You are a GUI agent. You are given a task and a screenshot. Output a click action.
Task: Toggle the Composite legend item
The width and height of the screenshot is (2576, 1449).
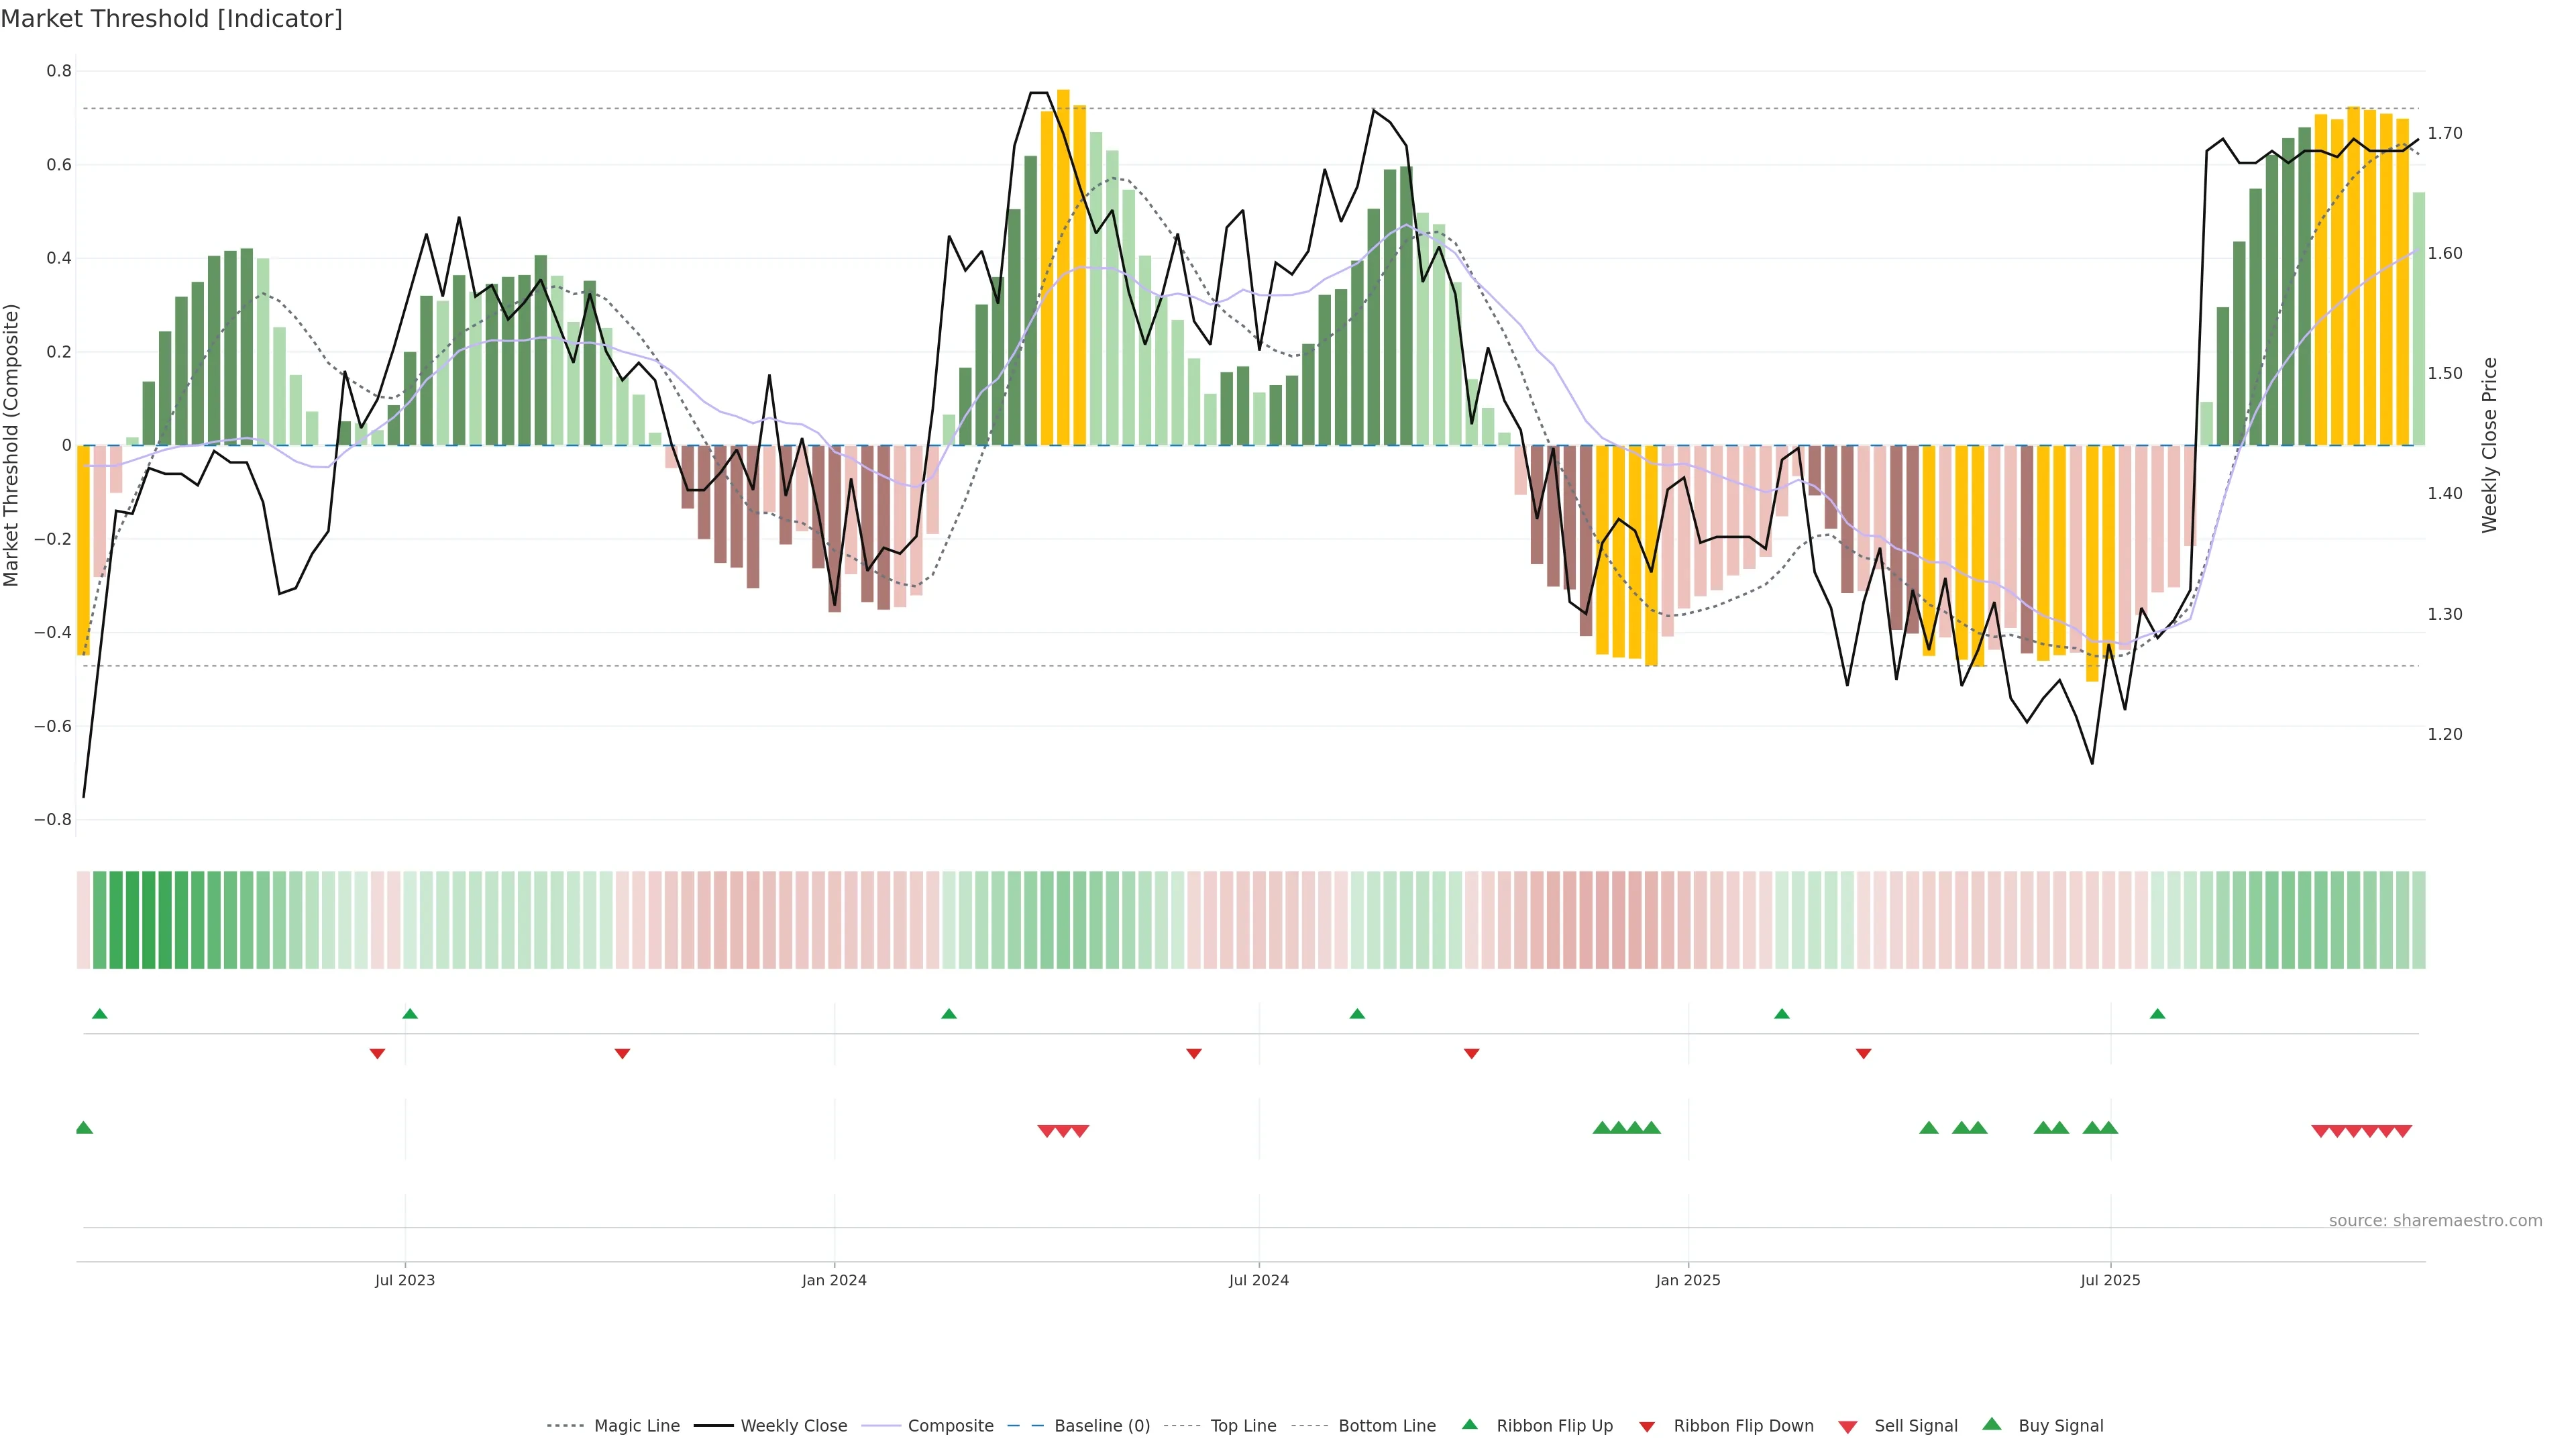coord(950,1425)
